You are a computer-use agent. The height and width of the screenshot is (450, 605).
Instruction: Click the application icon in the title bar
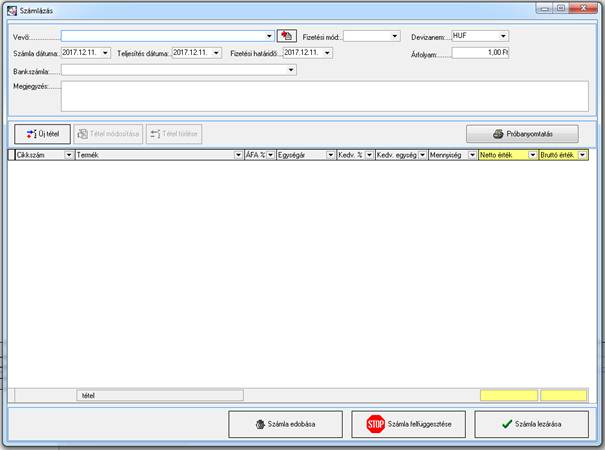pos(10,8)
